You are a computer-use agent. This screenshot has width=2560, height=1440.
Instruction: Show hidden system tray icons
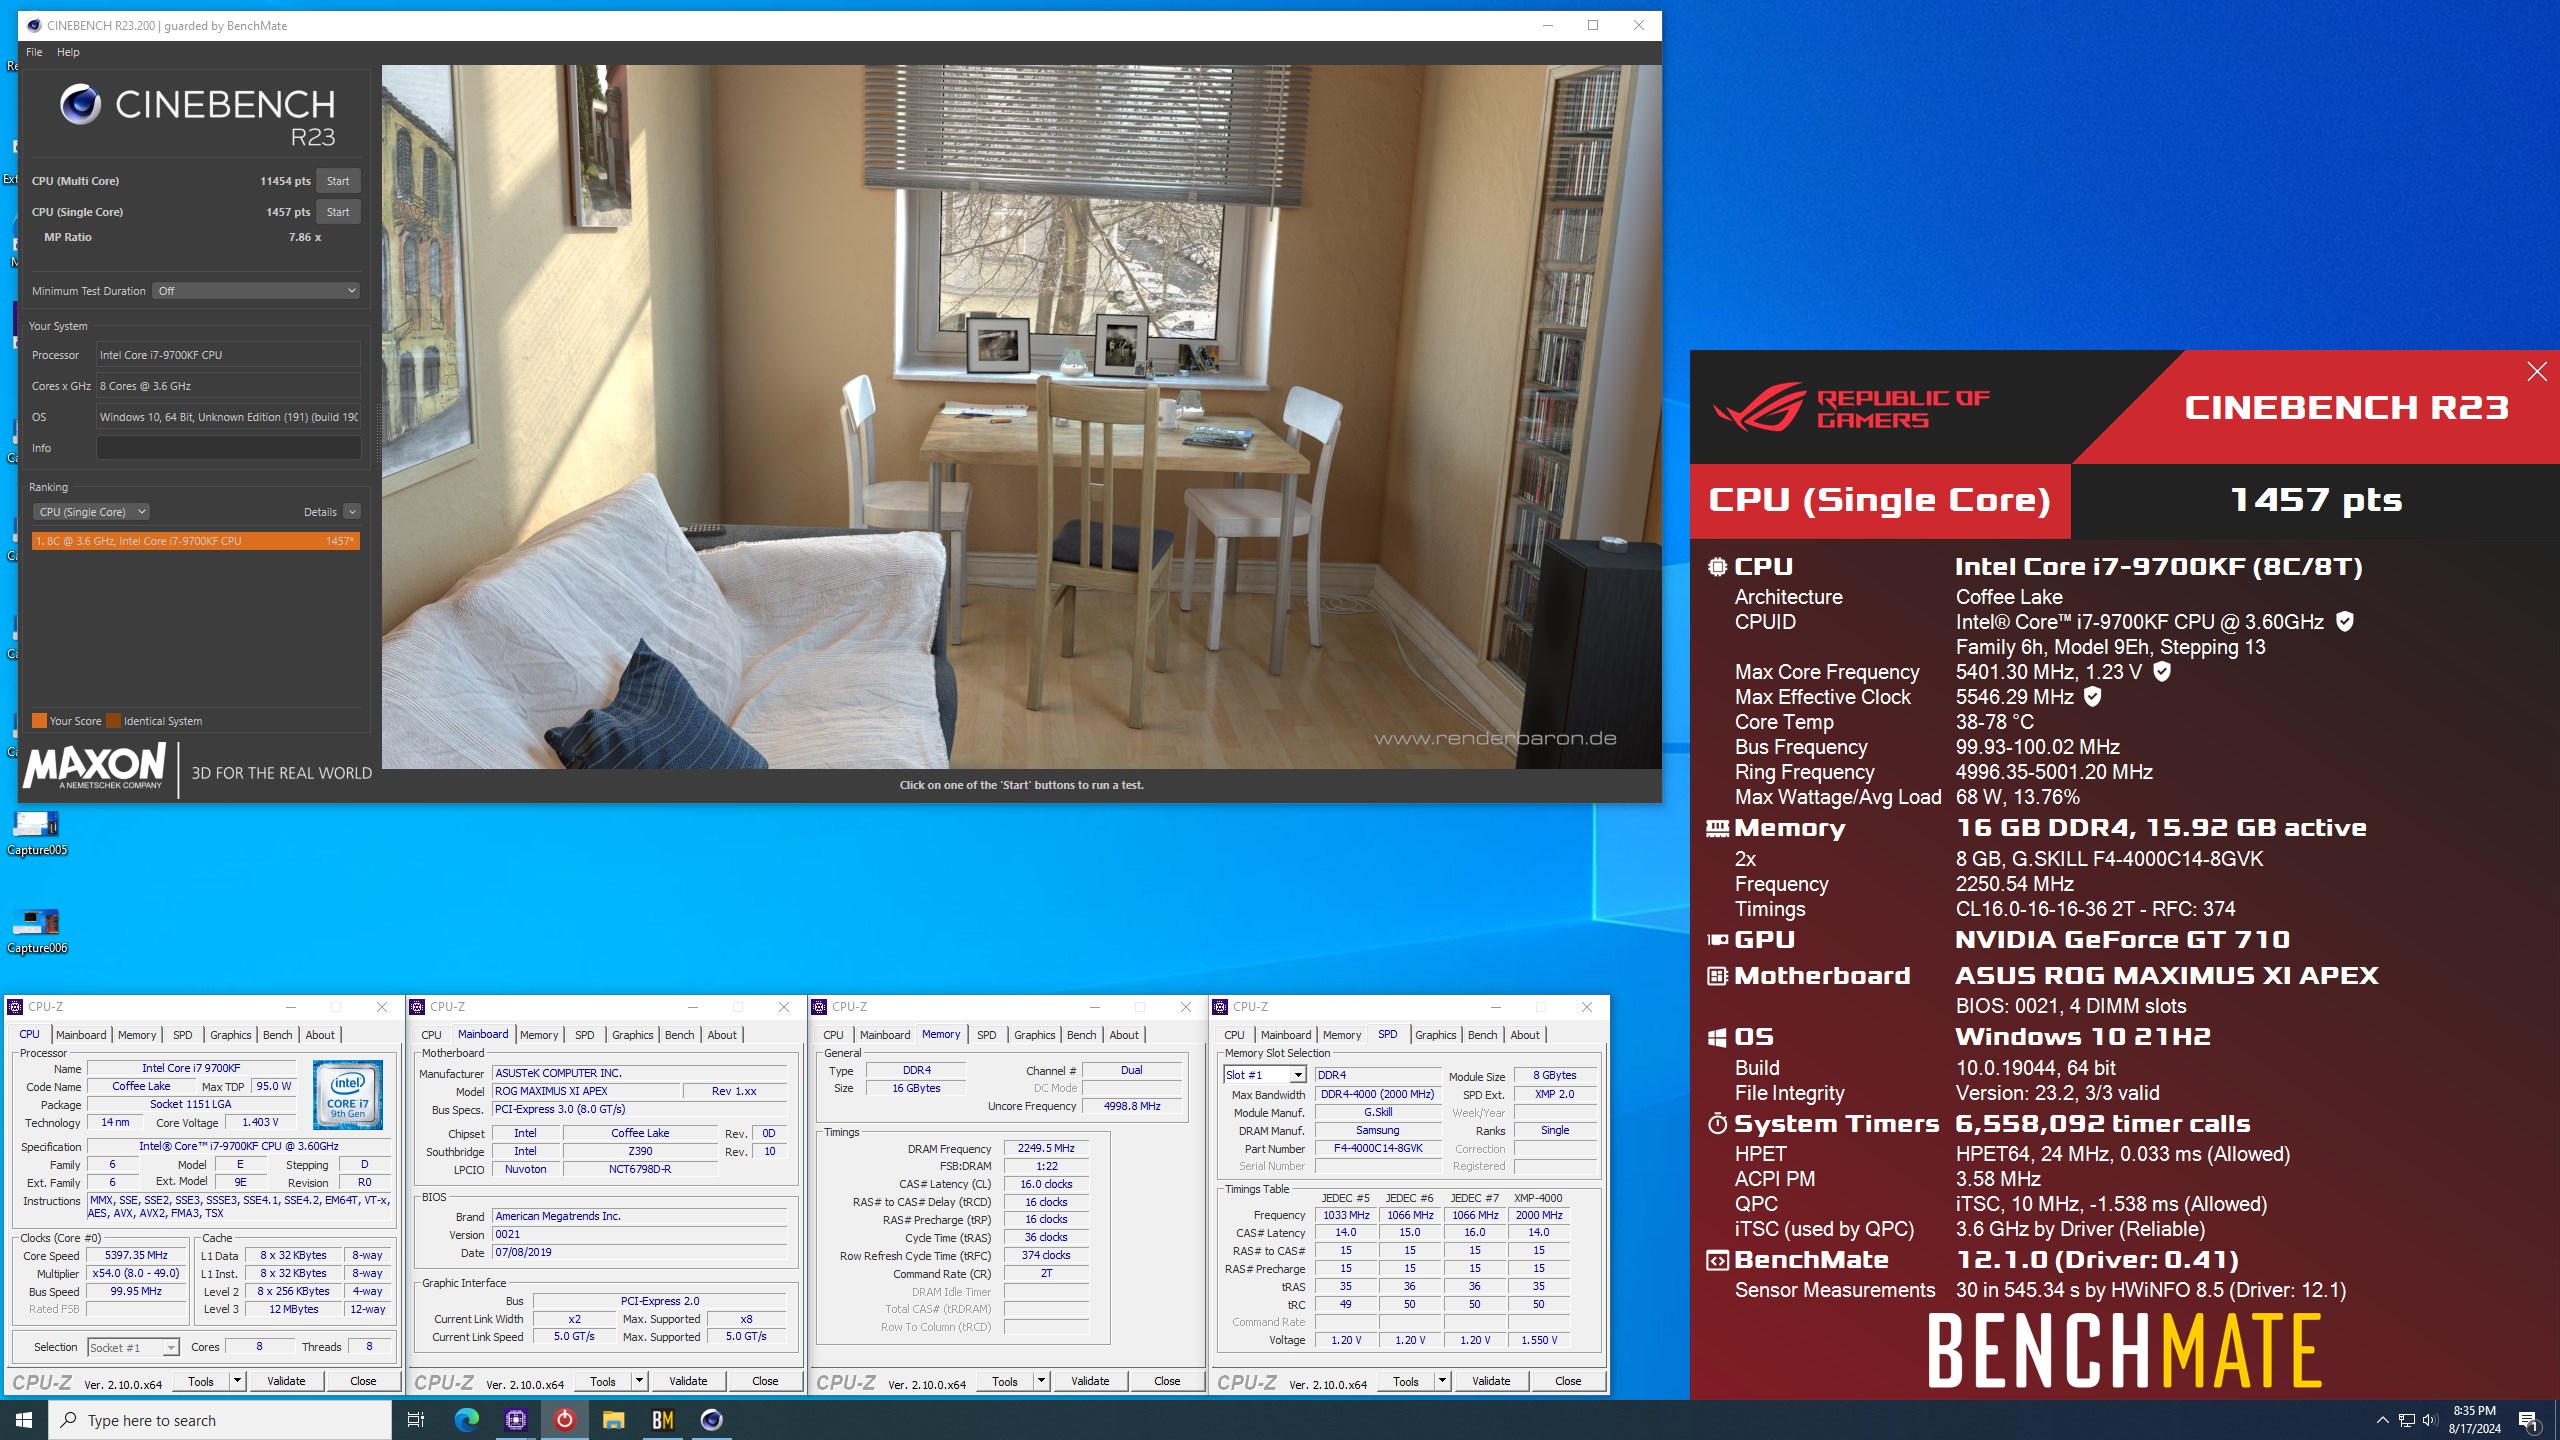[2382, 1420]
